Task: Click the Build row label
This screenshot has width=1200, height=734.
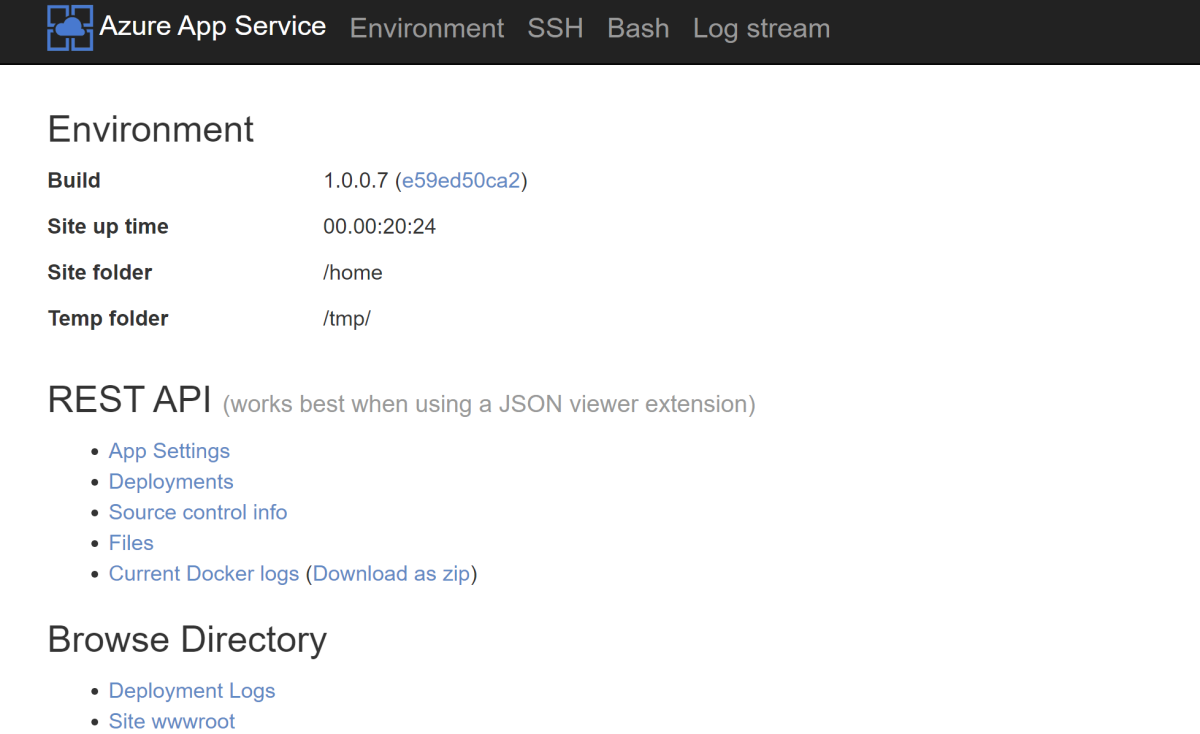Action: (74, 181)
